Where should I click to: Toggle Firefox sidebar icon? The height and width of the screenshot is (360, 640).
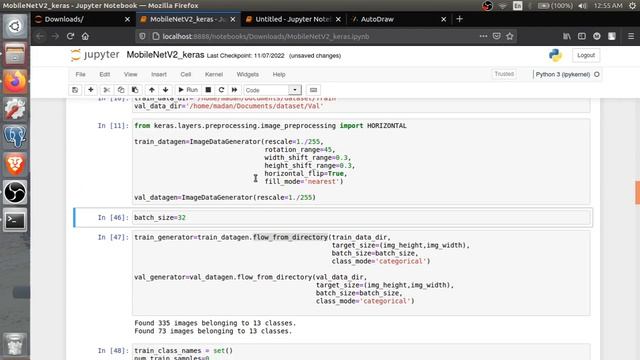coord(582,36)
